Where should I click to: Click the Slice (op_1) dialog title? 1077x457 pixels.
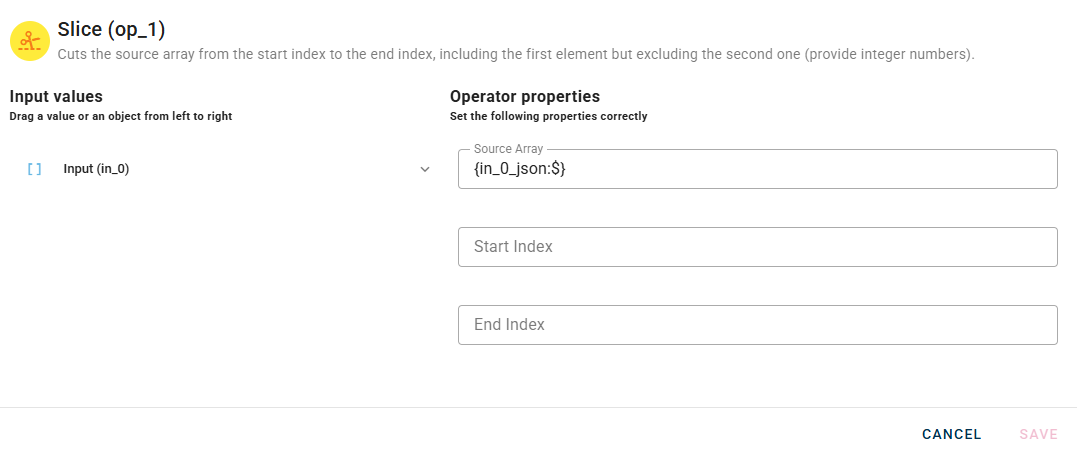[x=111, y=30]
